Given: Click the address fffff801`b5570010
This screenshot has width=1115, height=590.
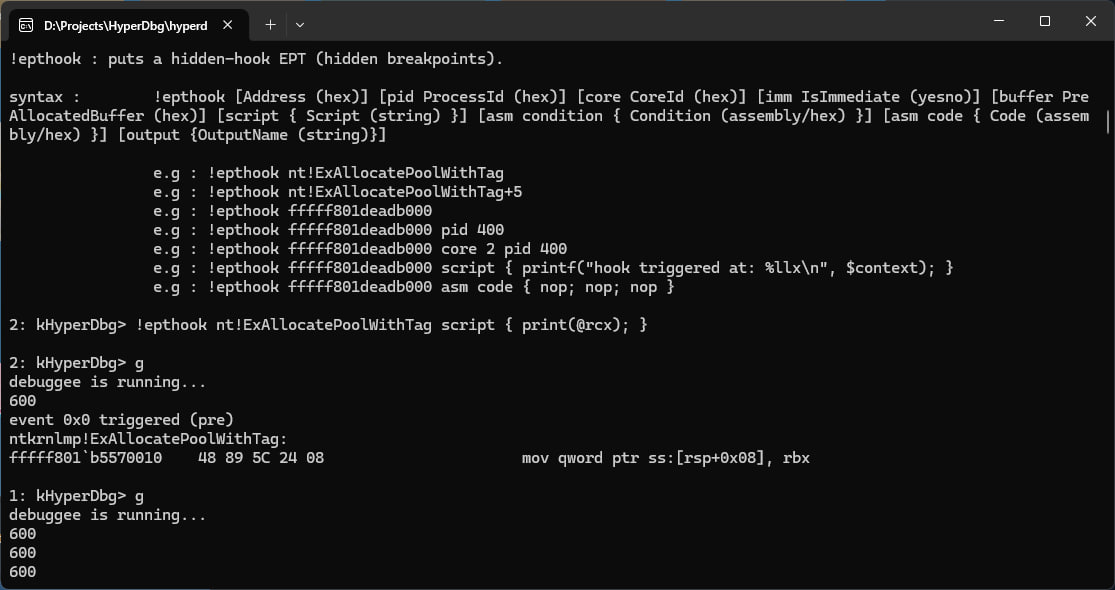Looking at the screenshot, I should click(86, 458).
